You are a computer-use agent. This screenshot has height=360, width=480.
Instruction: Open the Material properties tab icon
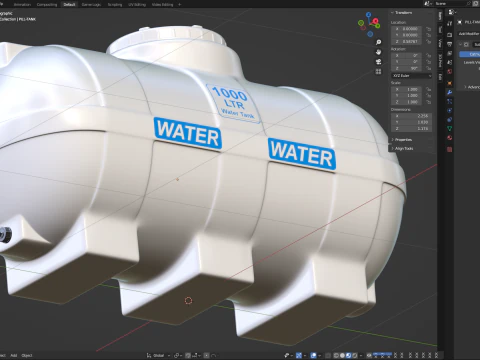pos(450,138)
